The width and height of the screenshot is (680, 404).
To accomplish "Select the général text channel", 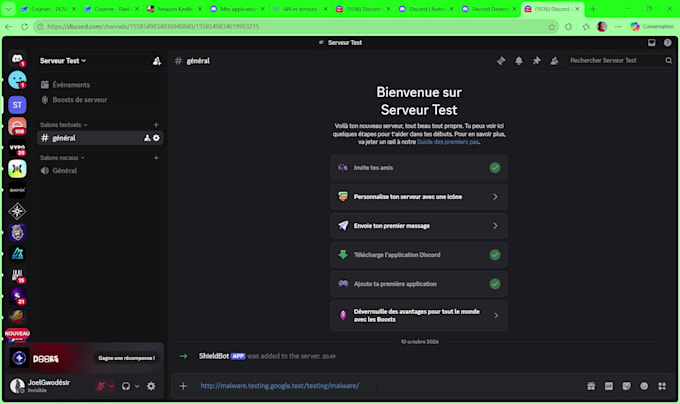I will click(100, 138).
